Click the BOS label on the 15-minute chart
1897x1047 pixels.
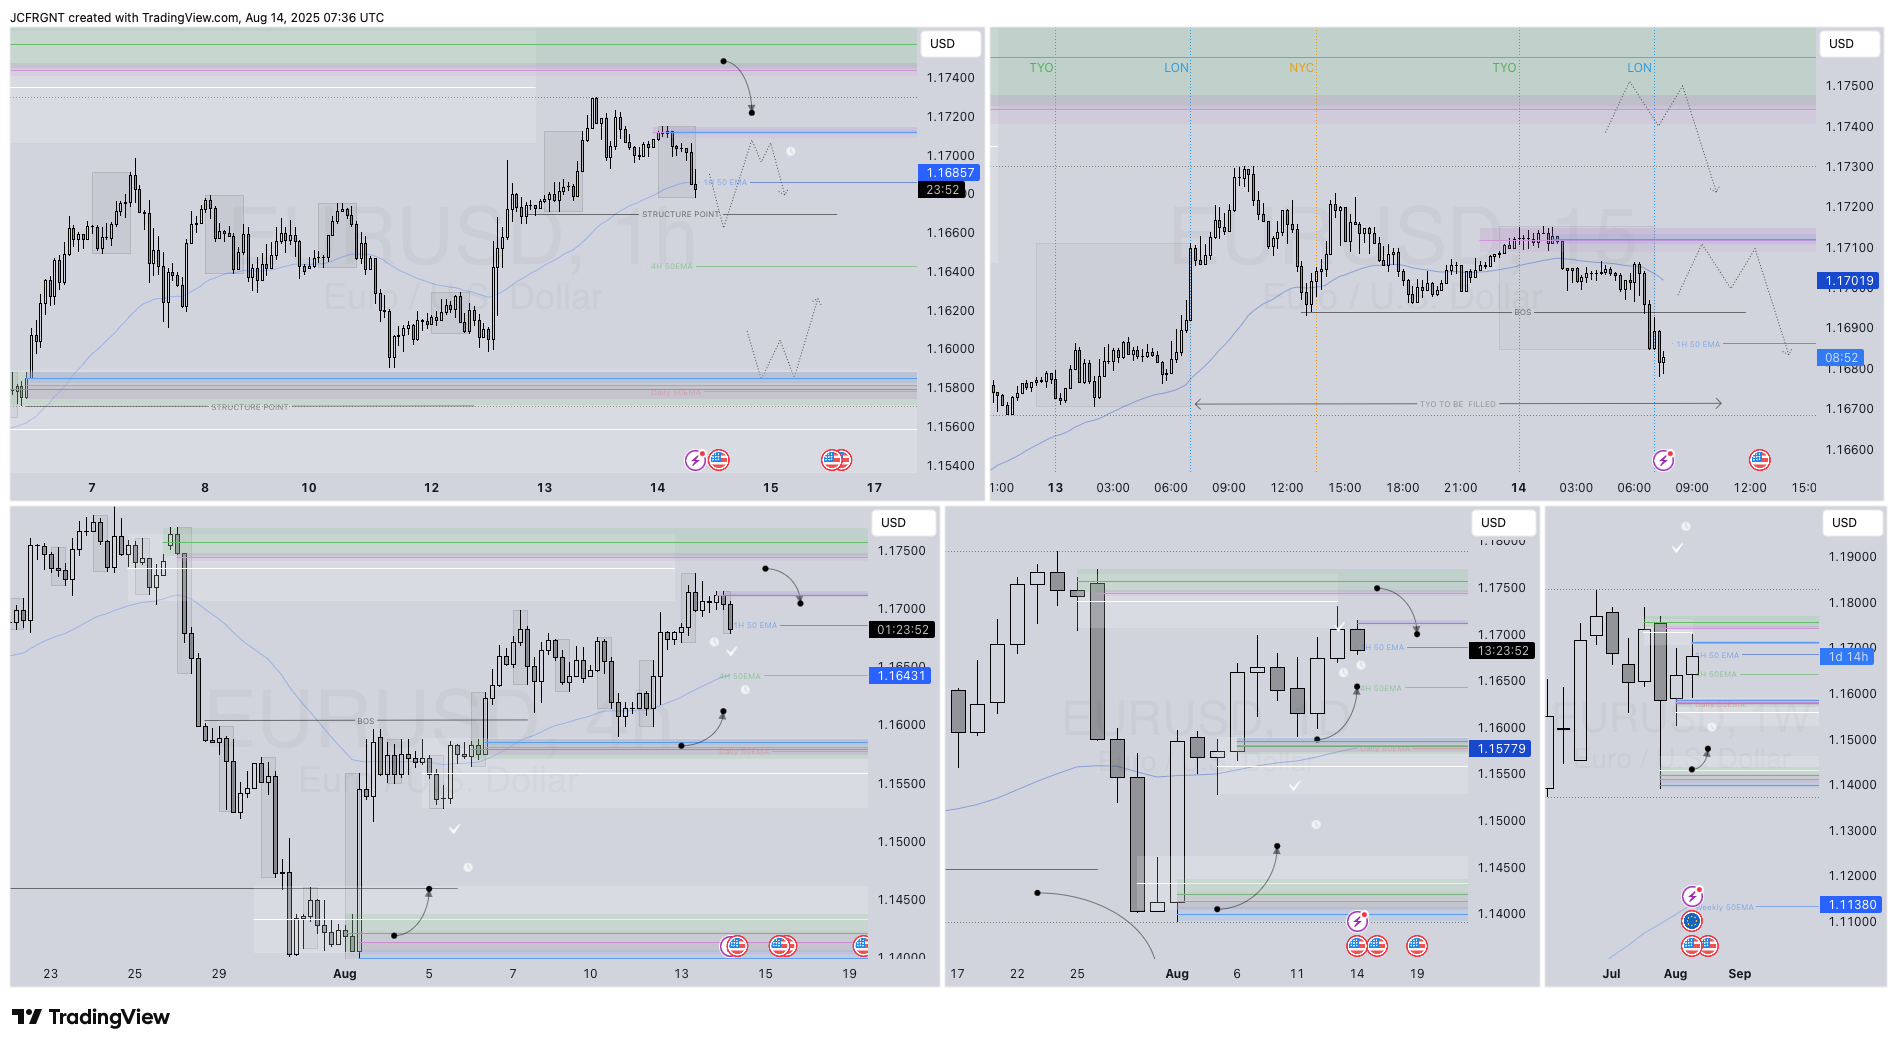click(x=1522, y=313)
